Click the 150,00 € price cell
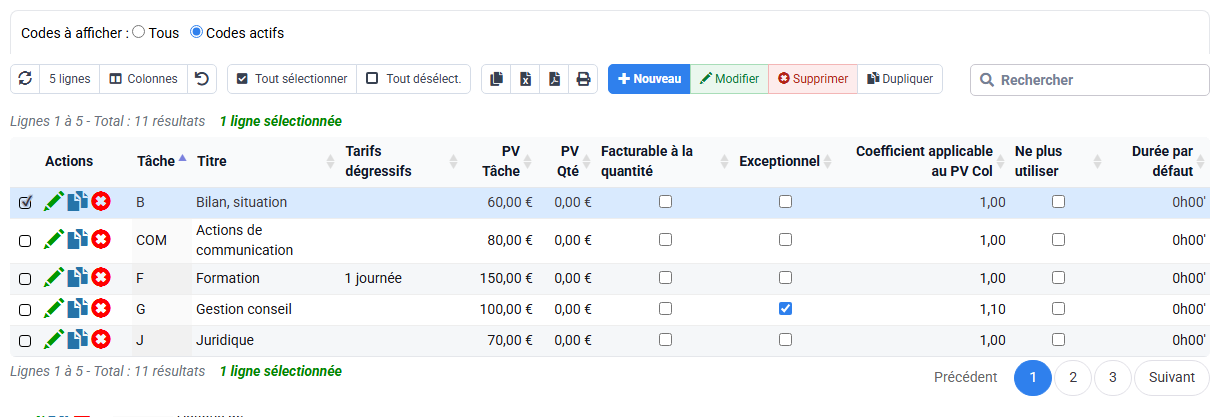The height and width of the screenshot is (417, 1220). 506,278
